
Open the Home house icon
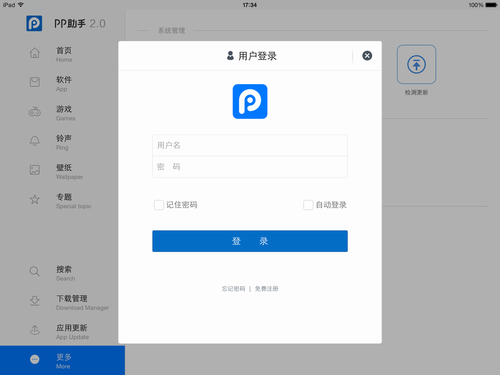point(35,53)
